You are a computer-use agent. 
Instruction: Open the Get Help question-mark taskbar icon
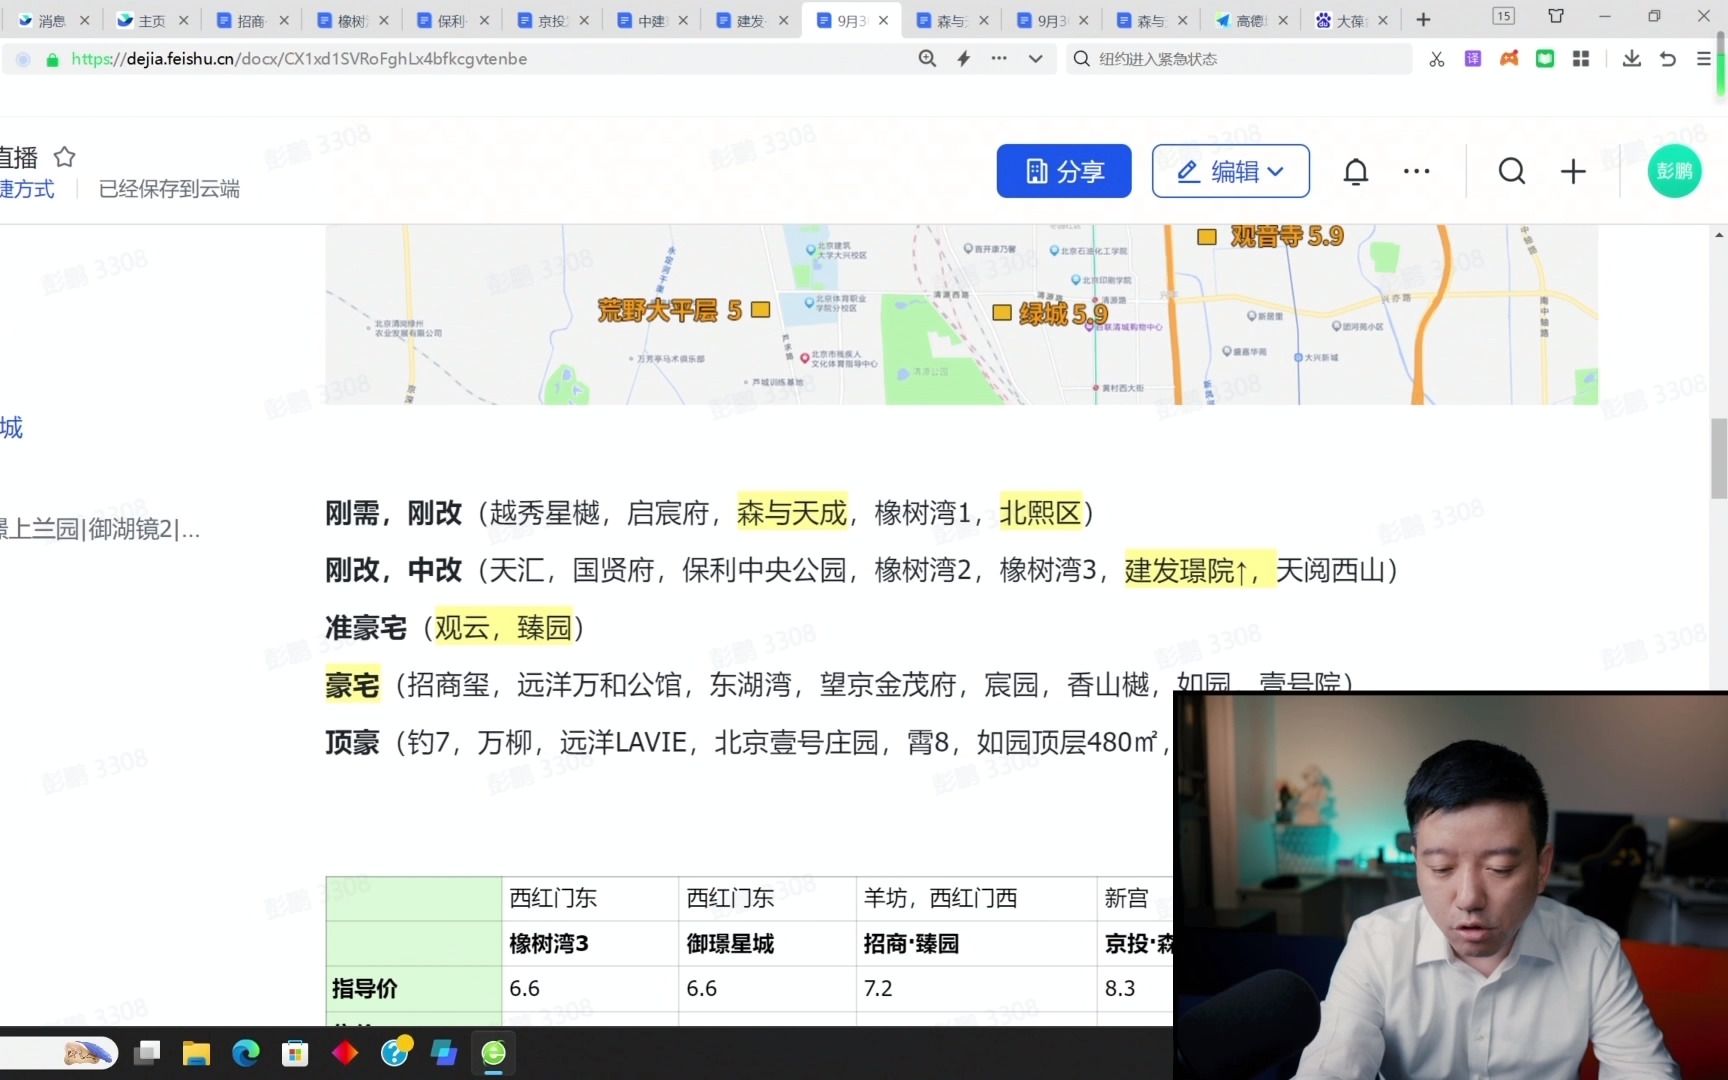tap(395, 1052)
